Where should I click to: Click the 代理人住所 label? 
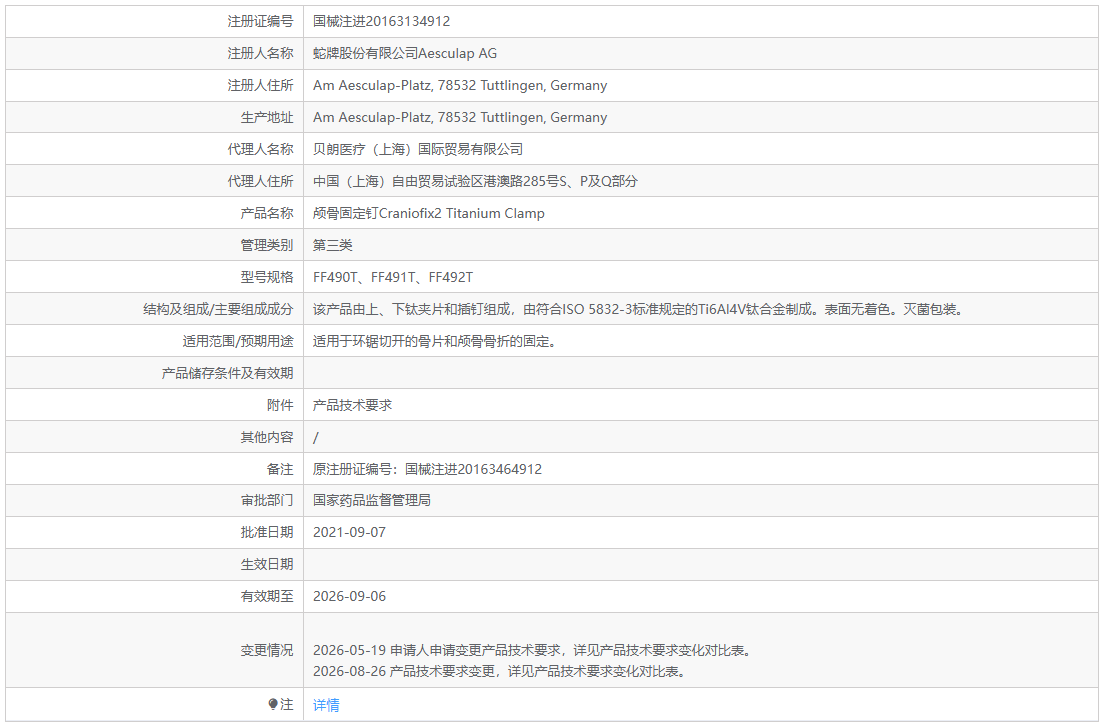(x=260, y=181)
